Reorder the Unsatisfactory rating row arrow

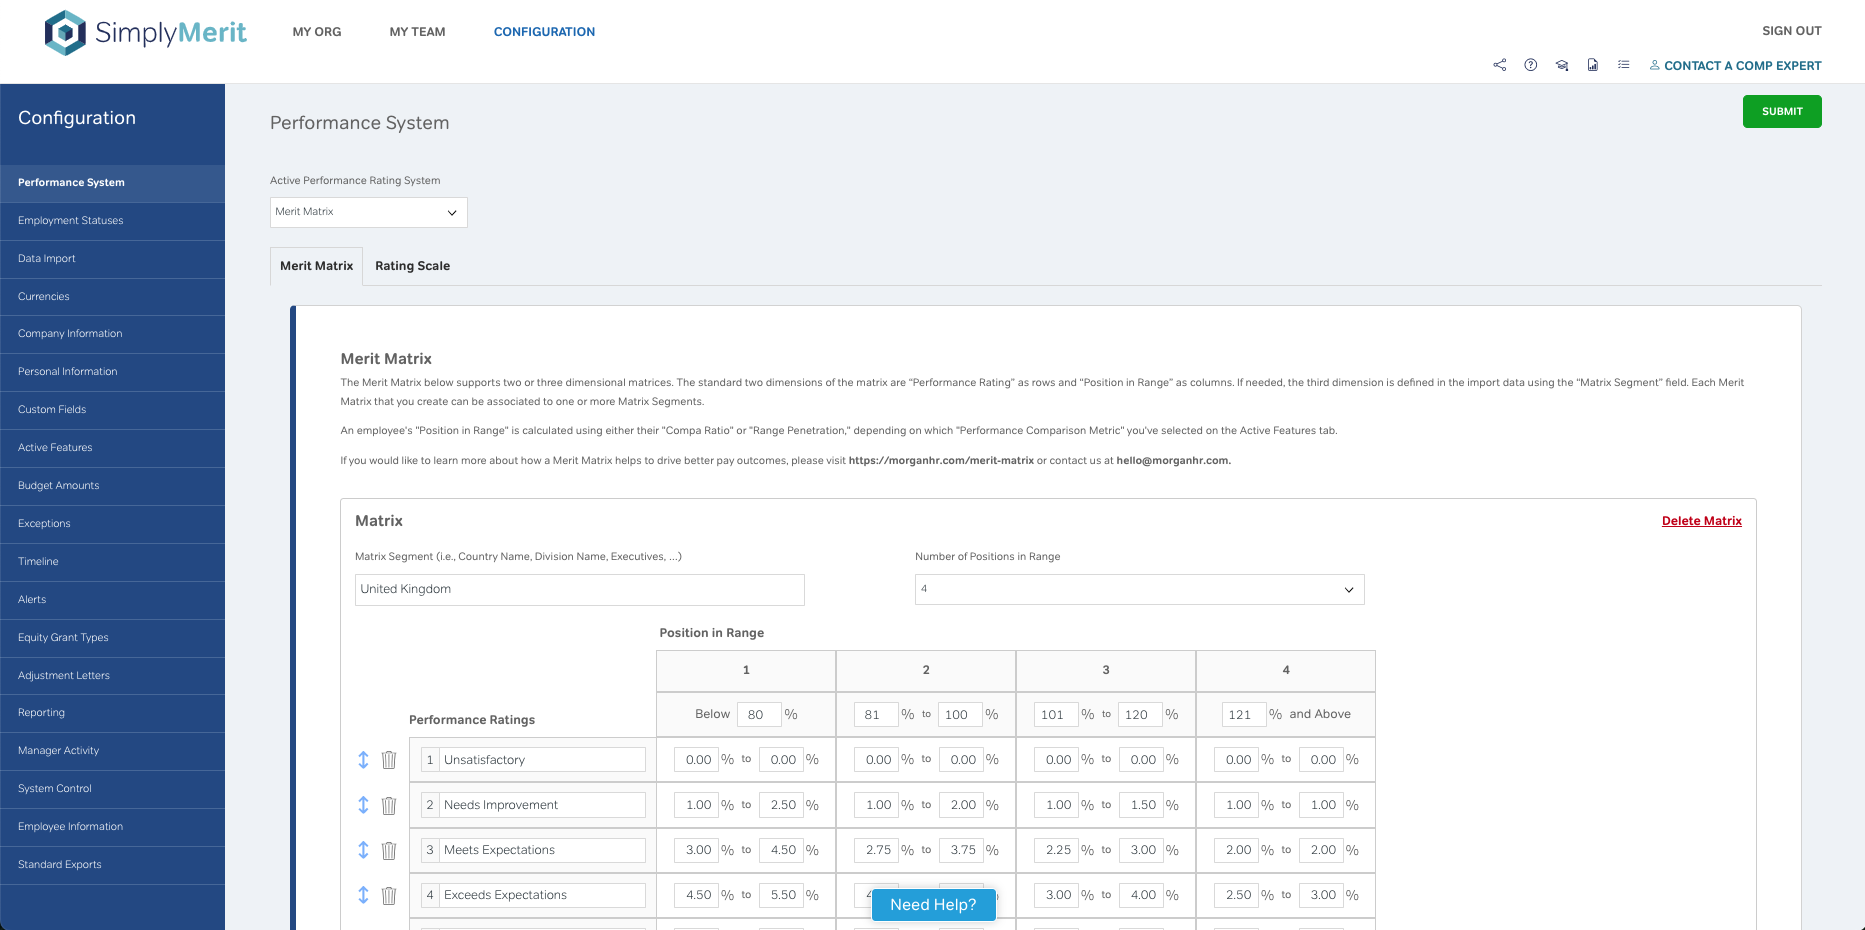click(x=363, y=760)
